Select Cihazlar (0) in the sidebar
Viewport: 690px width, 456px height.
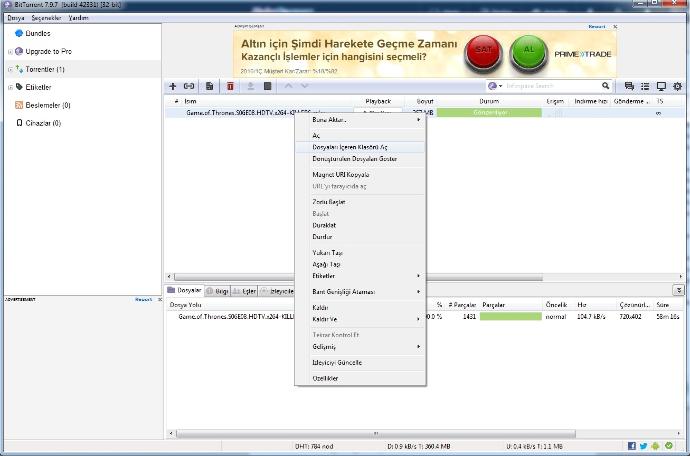(43, 123)
